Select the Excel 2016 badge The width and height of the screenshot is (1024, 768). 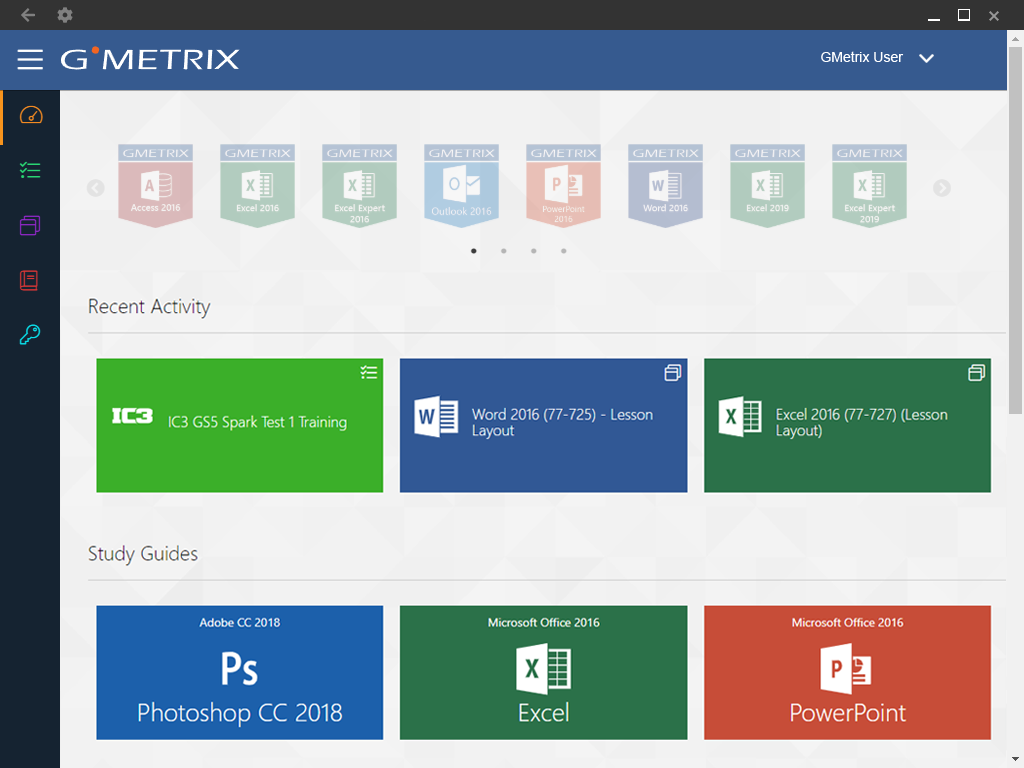click(257, 186)
